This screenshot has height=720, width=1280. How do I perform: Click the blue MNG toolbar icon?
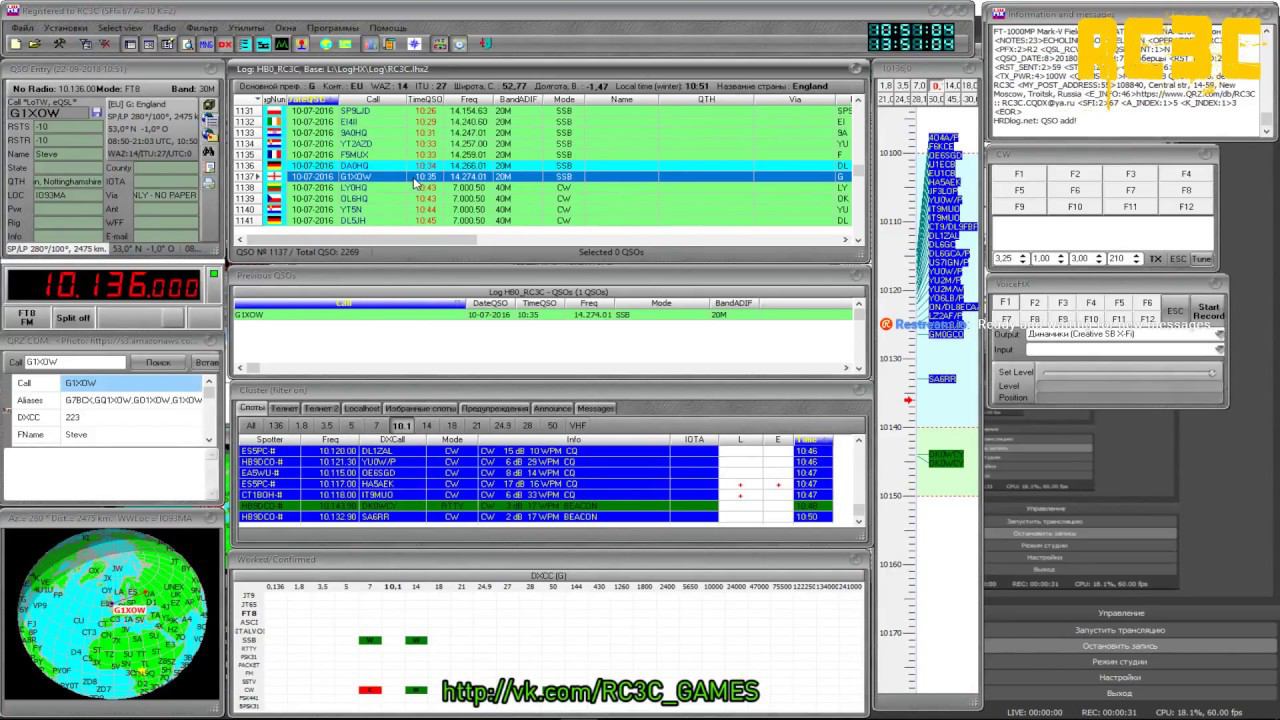point(206,44)
